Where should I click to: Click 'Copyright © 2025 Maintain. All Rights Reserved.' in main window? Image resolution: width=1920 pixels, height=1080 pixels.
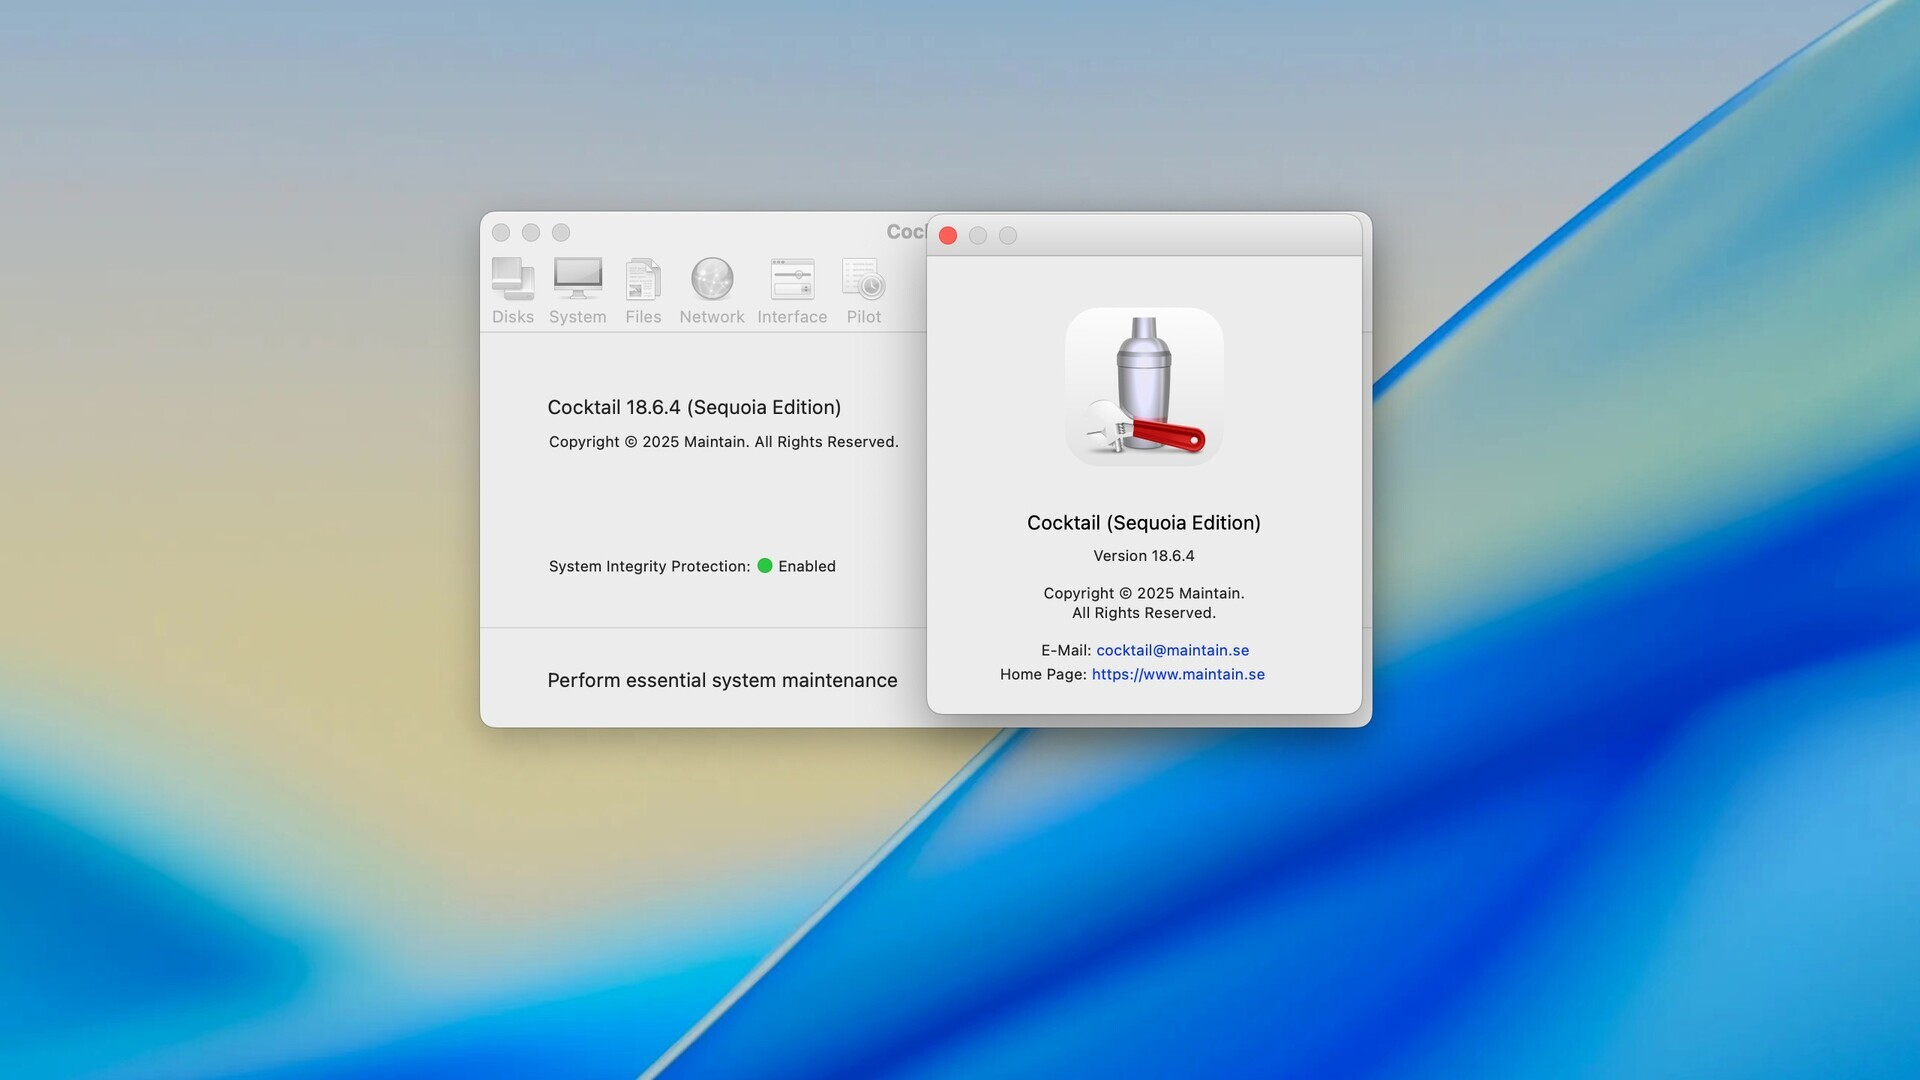(x=723, y=442)
